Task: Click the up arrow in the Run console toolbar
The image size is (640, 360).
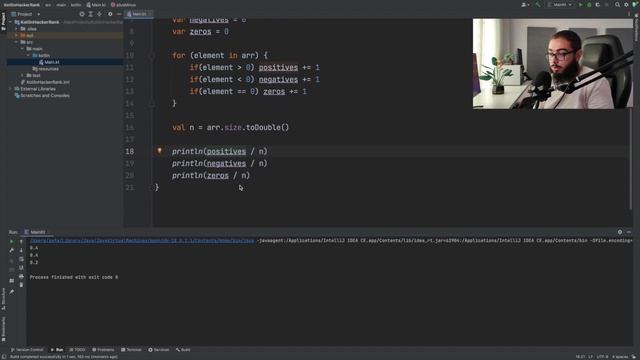Action: pos(21,242)
